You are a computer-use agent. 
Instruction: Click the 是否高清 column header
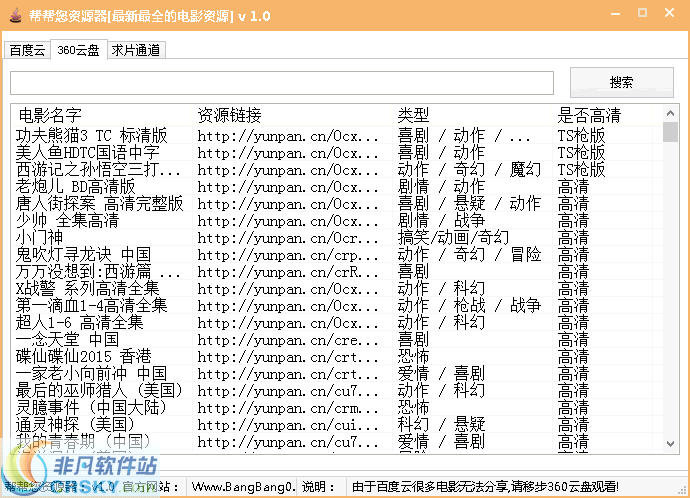(589, 115)
